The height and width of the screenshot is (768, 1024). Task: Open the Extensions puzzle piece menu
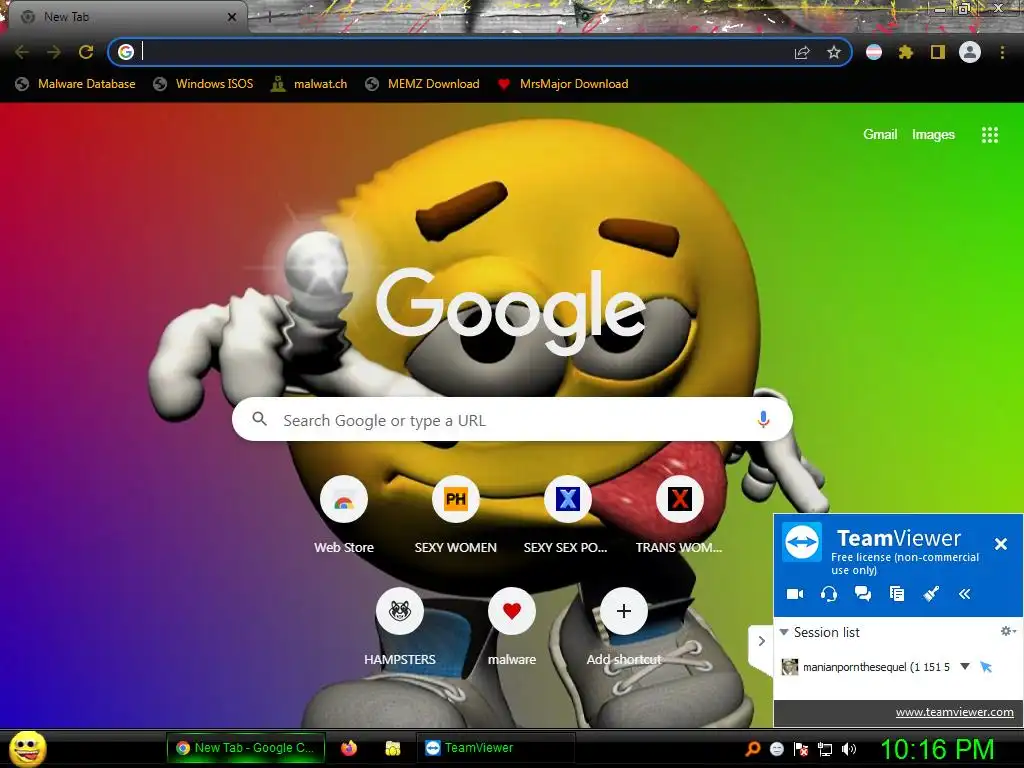coord(906,52)
